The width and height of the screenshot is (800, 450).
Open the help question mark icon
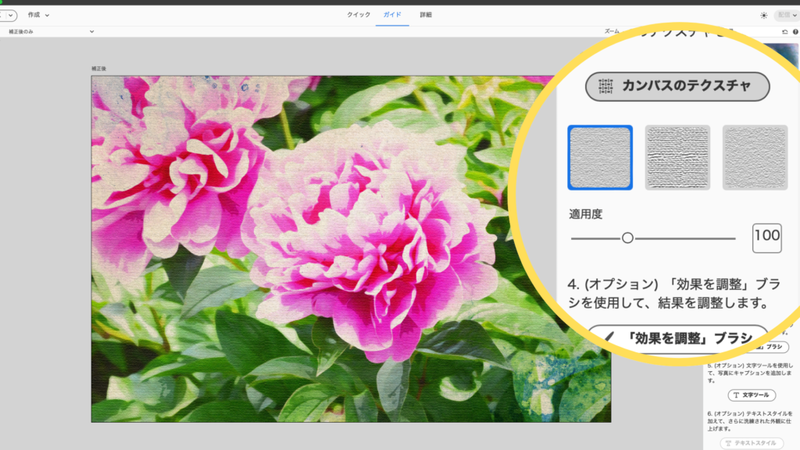point(795,32)
